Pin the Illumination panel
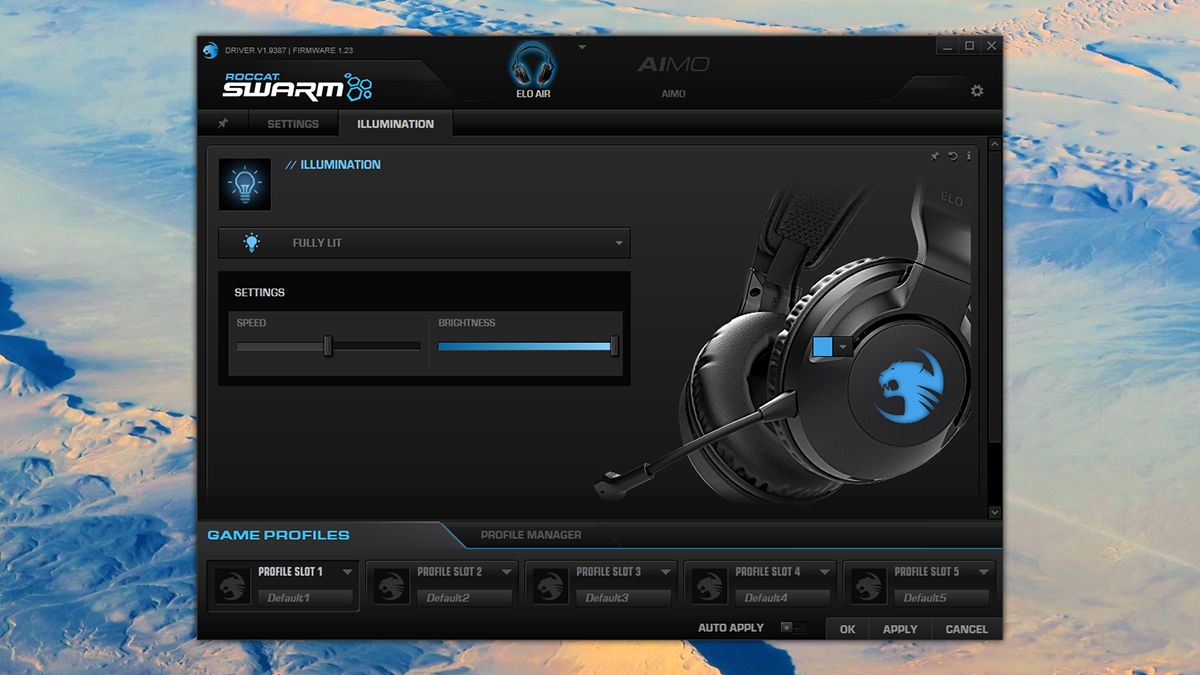1200x675 pixels. [x=935, y=157]
